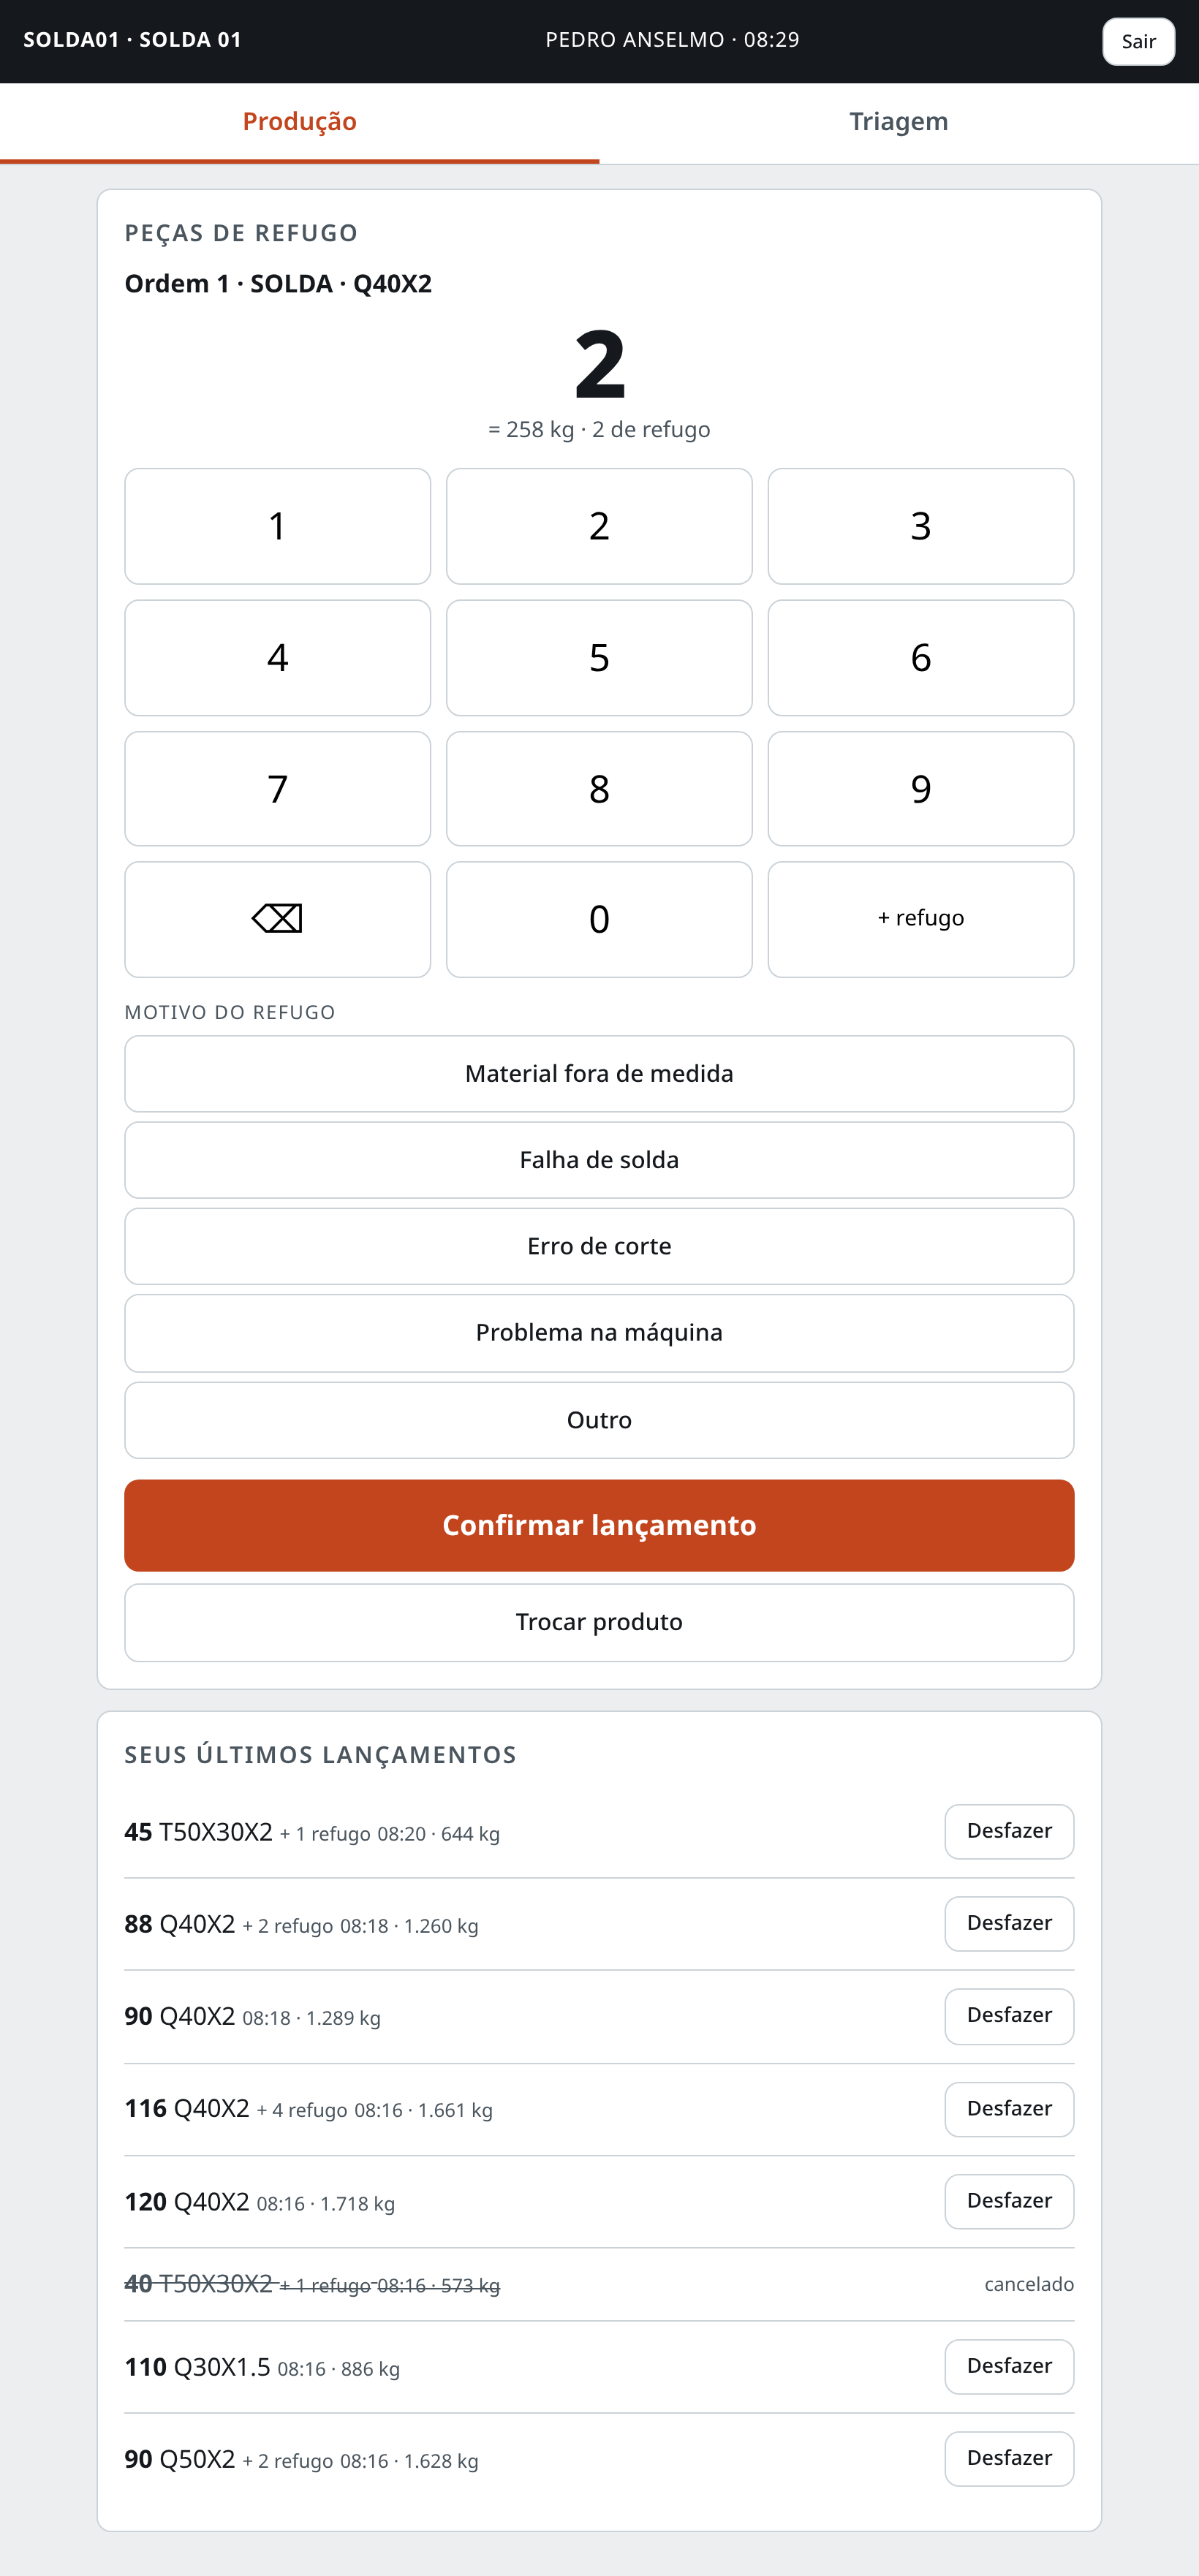Select Outro as scrap reason
Image resolution: width=1199 pixels, height=2576 pixels.
[x=599, y=1420]
